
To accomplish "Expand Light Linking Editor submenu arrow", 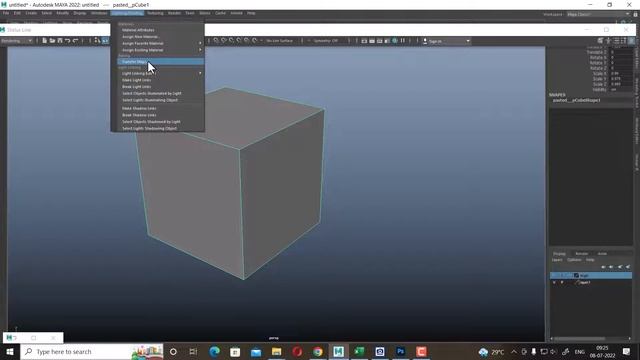I will pos(200,73).
